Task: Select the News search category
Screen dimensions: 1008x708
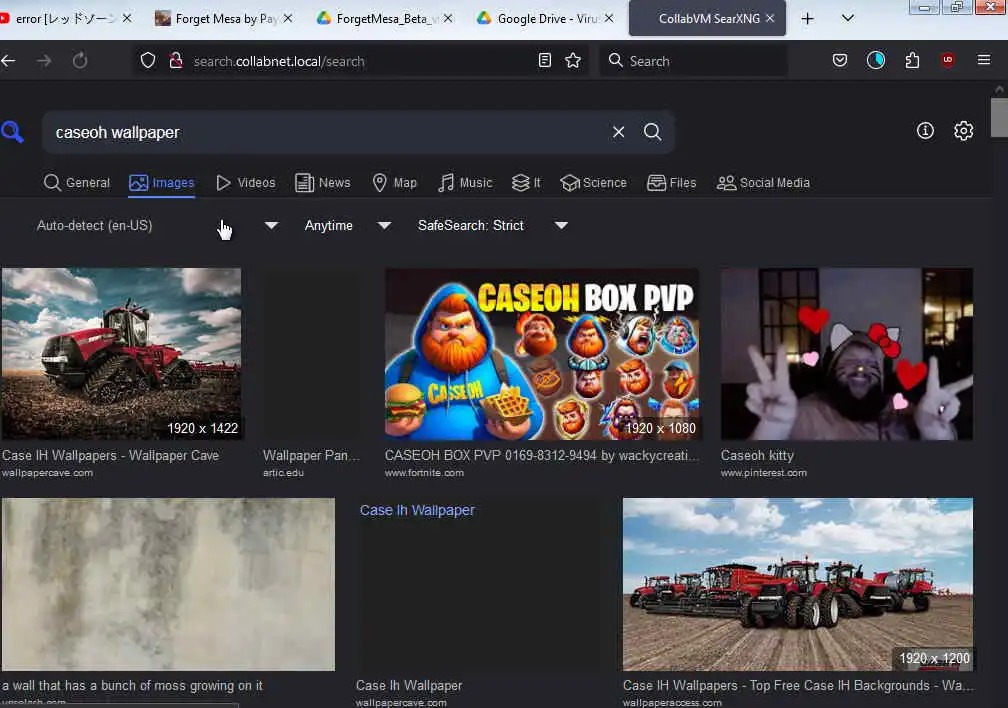Action: (323, 183)
